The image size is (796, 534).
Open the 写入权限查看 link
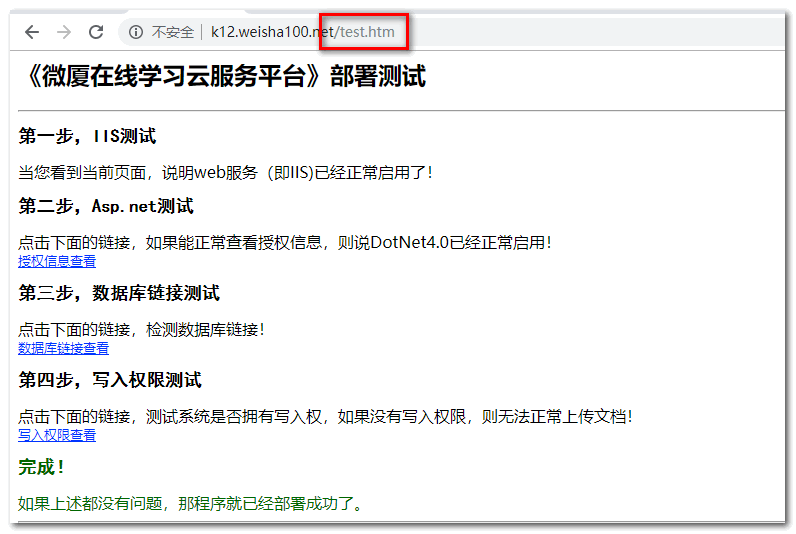click(57, 435)
